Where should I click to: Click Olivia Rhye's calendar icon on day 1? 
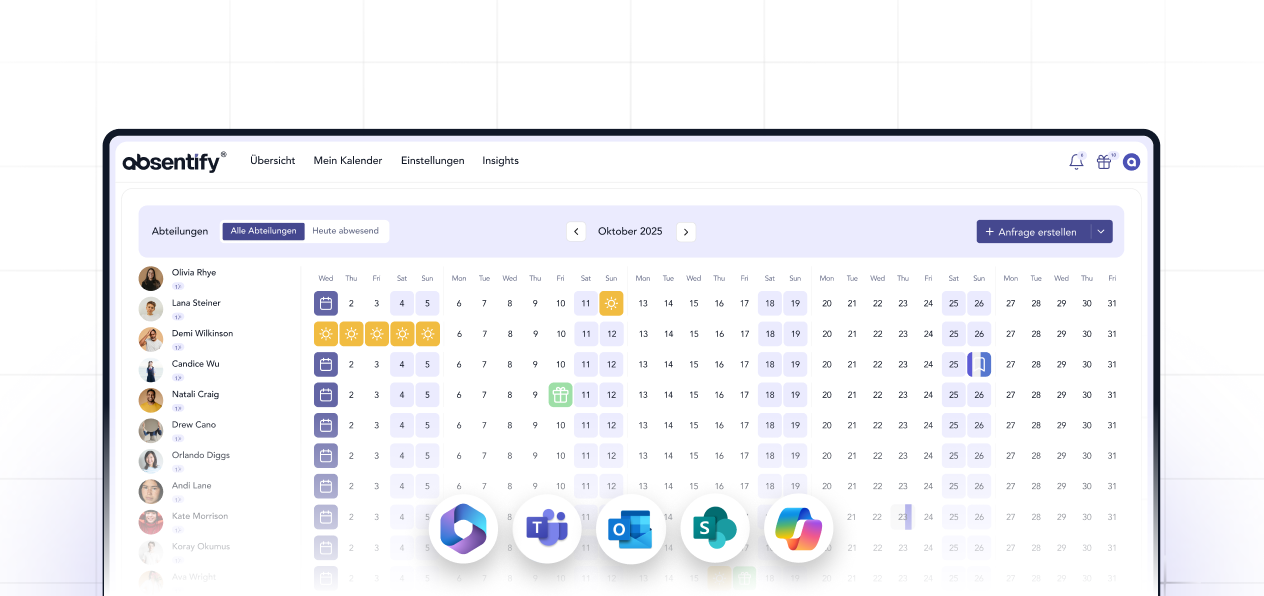326,303
